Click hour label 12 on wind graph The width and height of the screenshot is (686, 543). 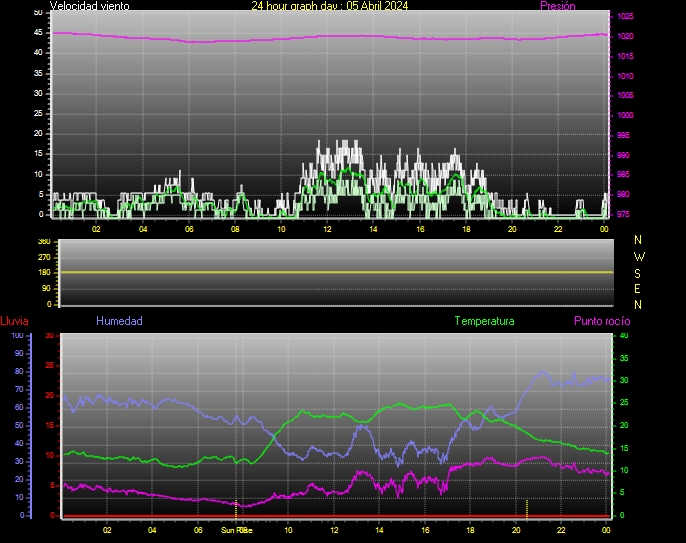point(327,229)
